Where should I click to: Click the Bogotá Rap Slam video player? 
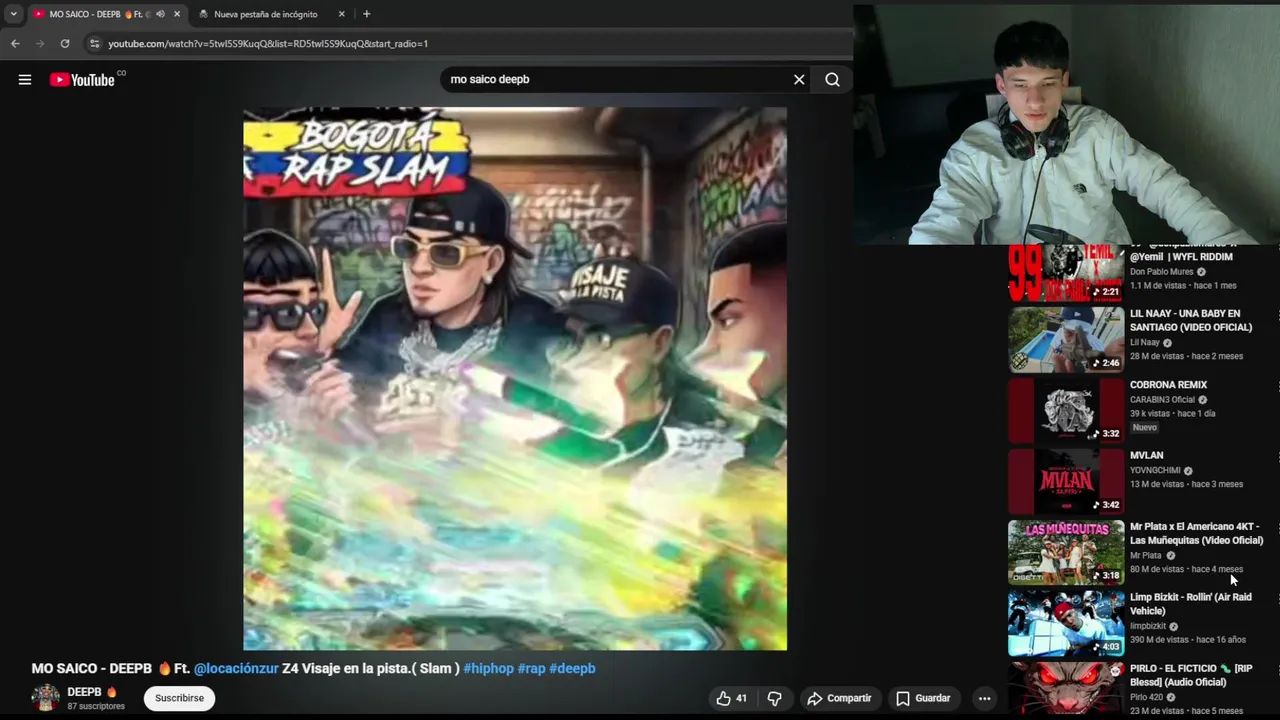pos(515,379)
